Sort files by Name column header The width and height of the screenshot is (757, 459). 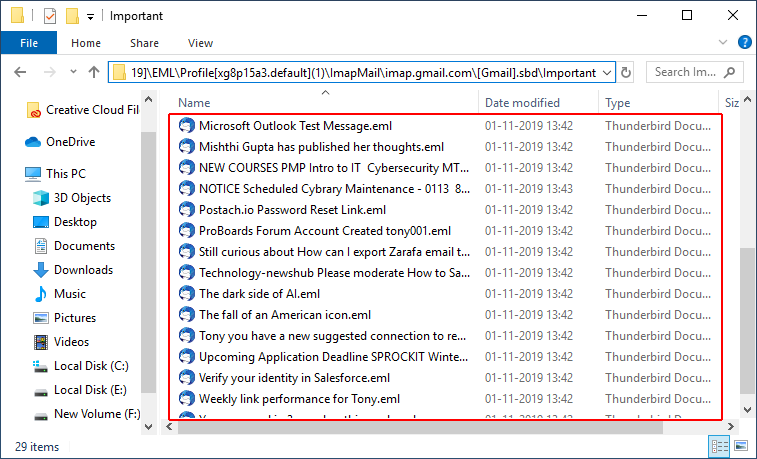pyautogui.click(x=194, y=103)
